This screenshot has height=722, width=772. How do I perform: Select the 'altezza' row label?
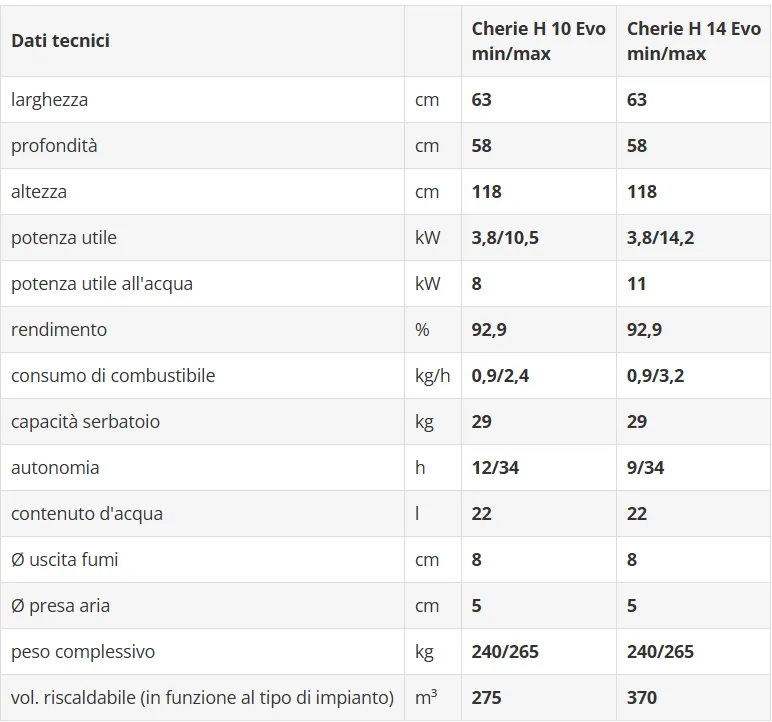coord(39,192)
